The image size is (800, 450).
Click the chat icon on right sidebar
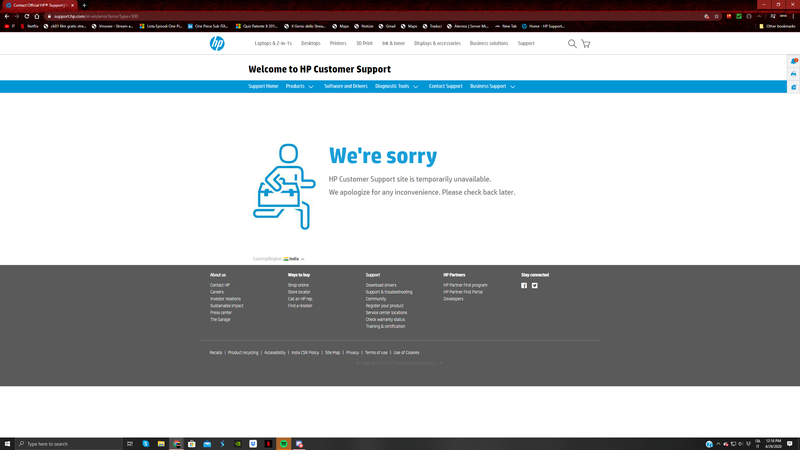[x=793, y=87]
